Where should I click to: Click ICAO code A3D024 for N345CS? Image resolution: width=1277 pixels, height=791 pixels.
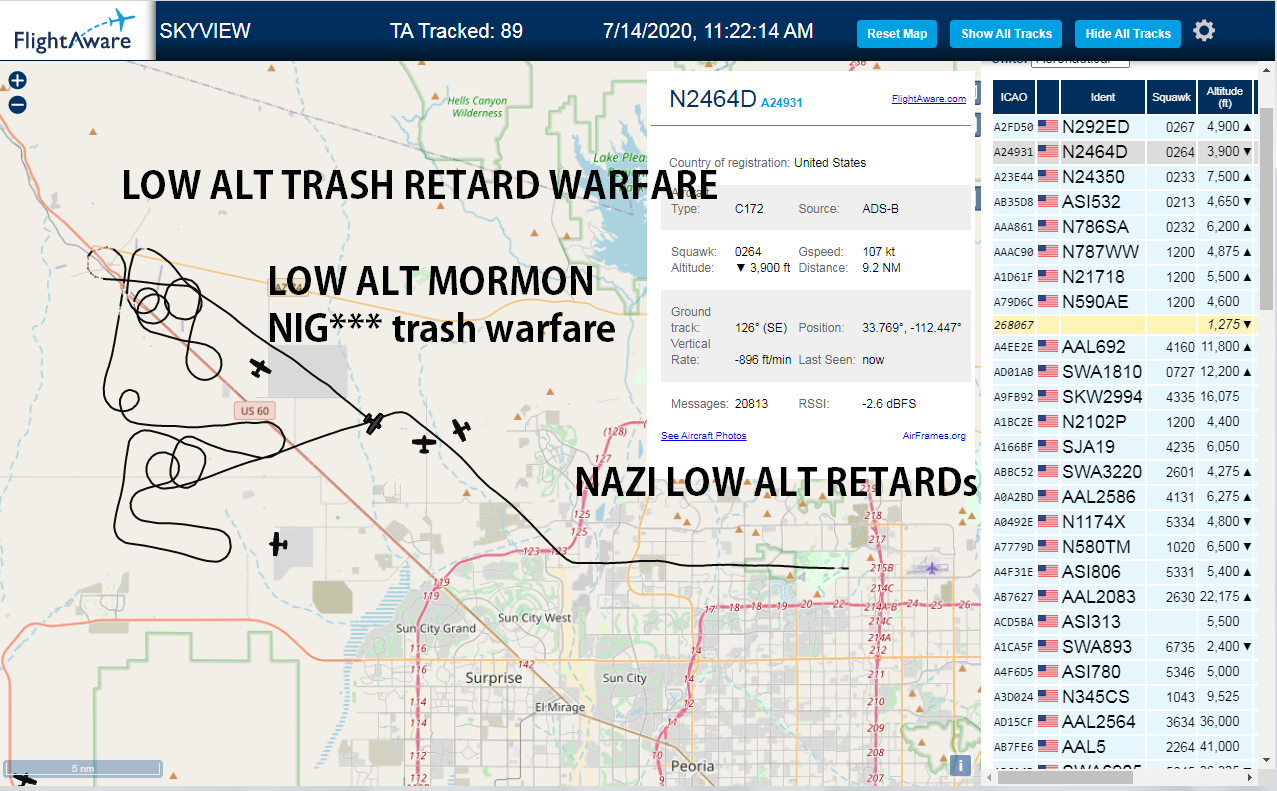(1013, 697)
